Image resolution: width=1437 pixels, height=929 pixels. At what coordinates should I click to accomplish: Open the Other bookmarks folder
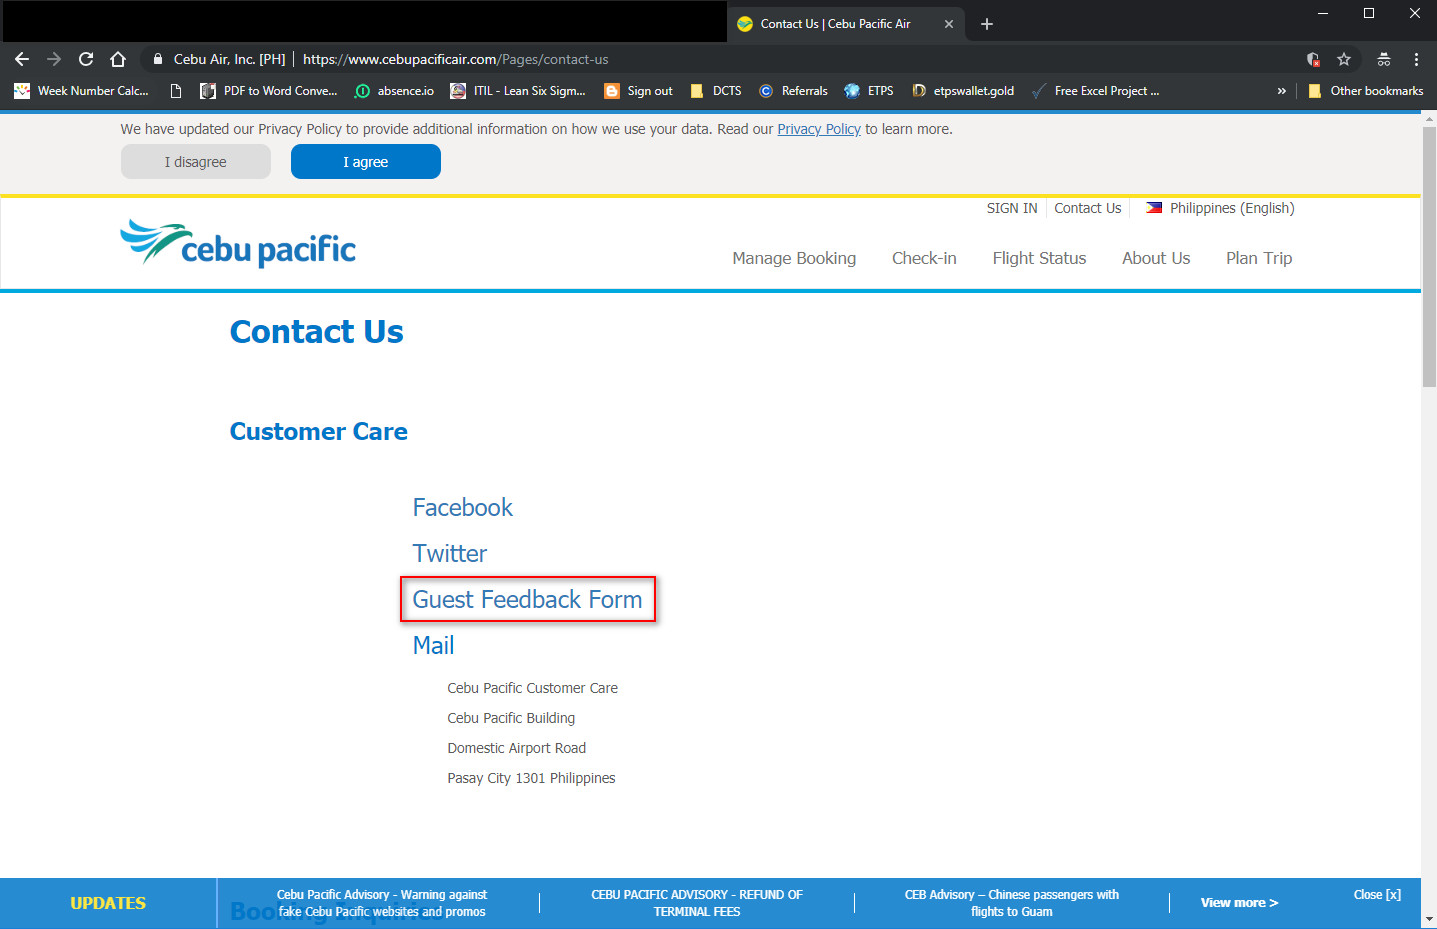click(x=1365, y=91)
